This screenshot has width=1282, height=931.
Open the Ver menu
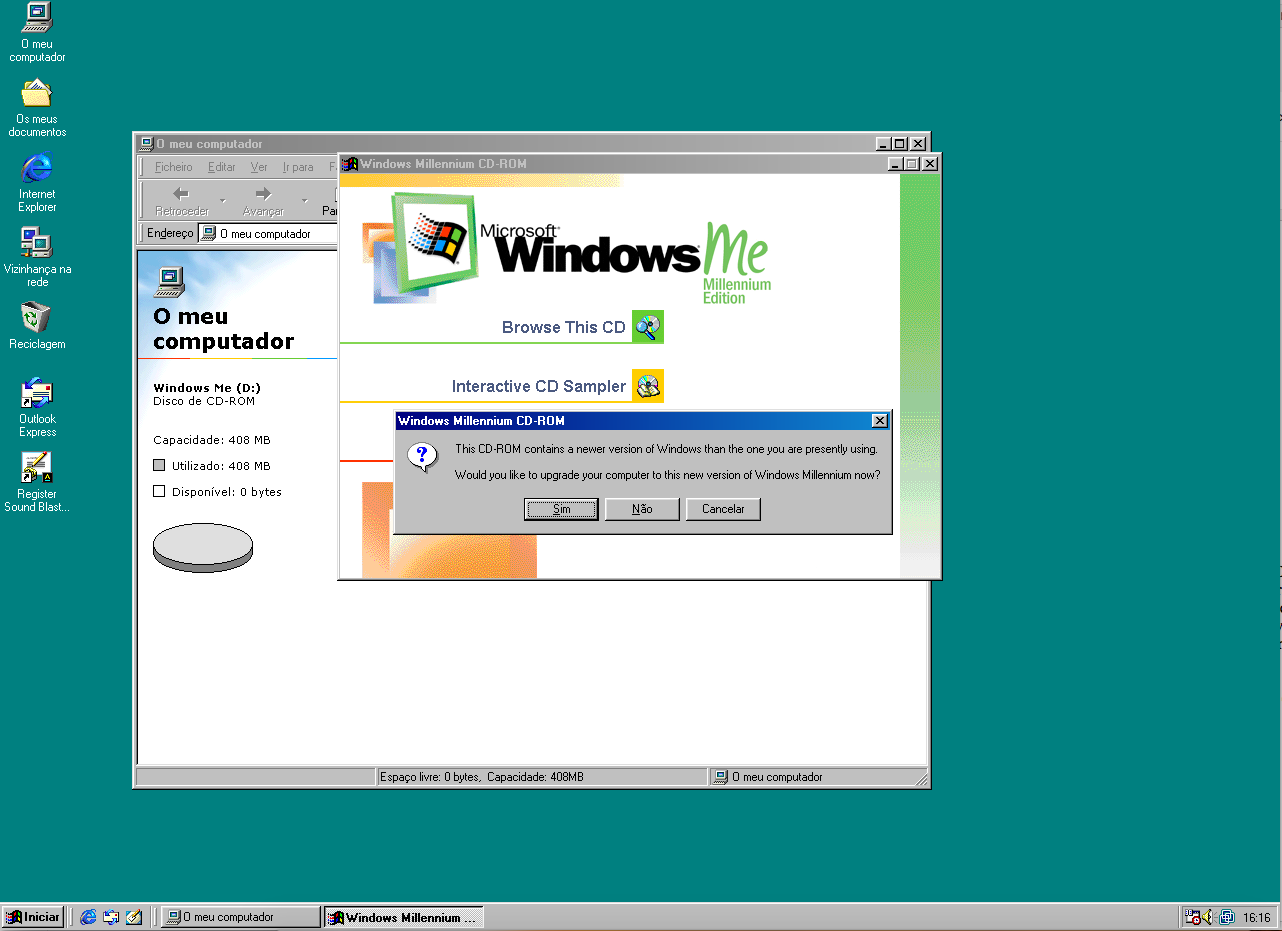point(259,167)
